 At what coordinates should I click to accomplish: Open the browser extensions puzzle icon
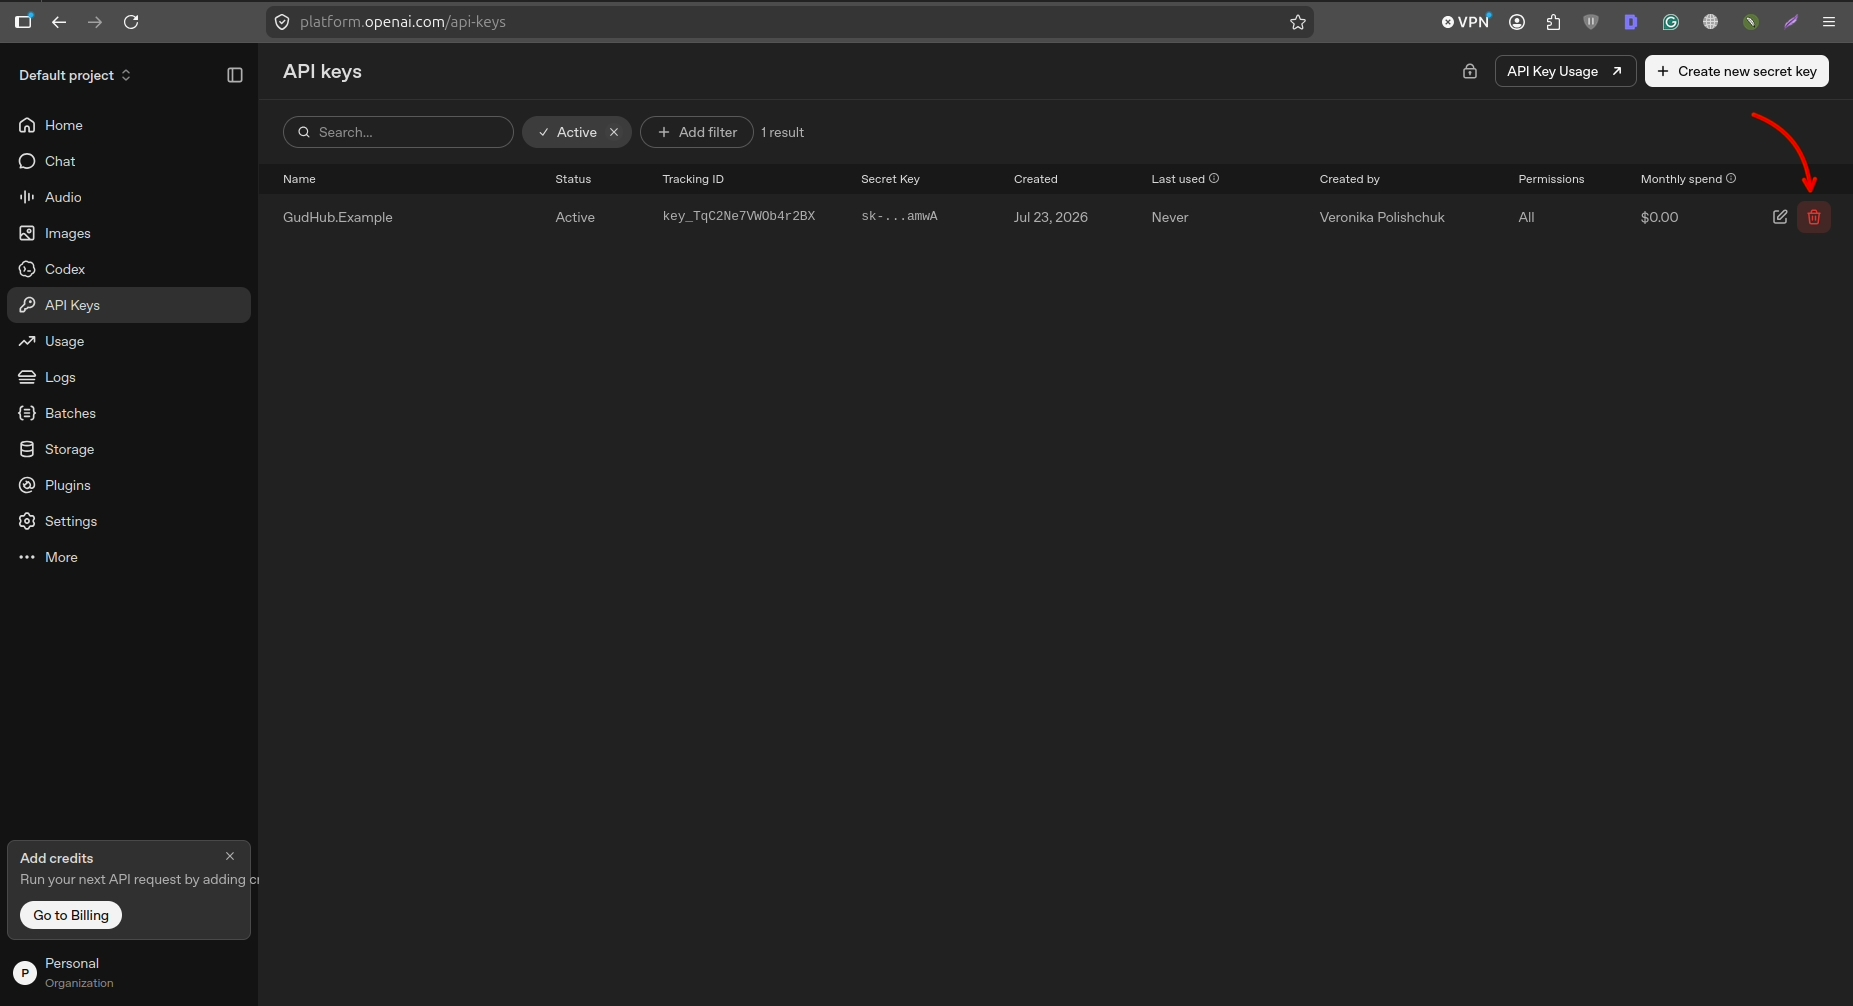click(1553, 22)
